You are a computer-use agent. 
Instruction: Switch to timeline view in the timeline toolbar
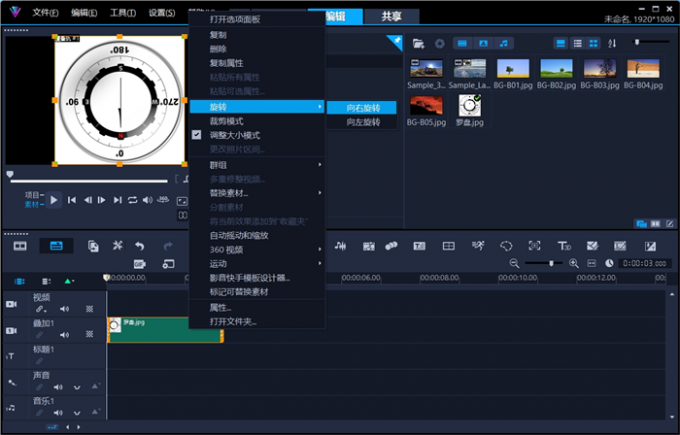tap(56, 246)
